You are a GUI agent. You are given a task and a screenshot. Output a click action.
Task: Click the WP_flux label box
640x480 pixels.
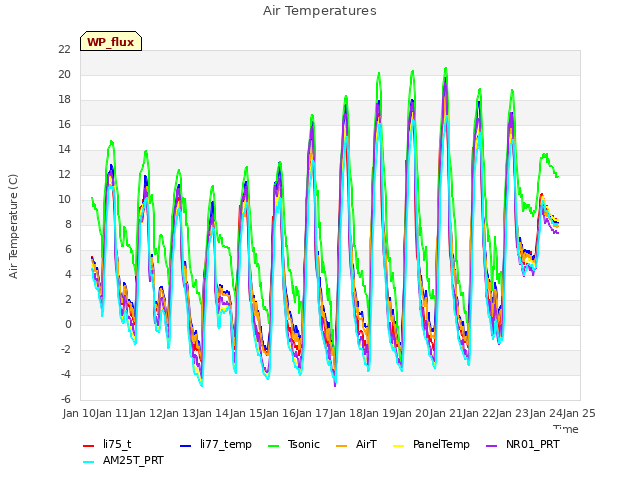tap(111, 41)
